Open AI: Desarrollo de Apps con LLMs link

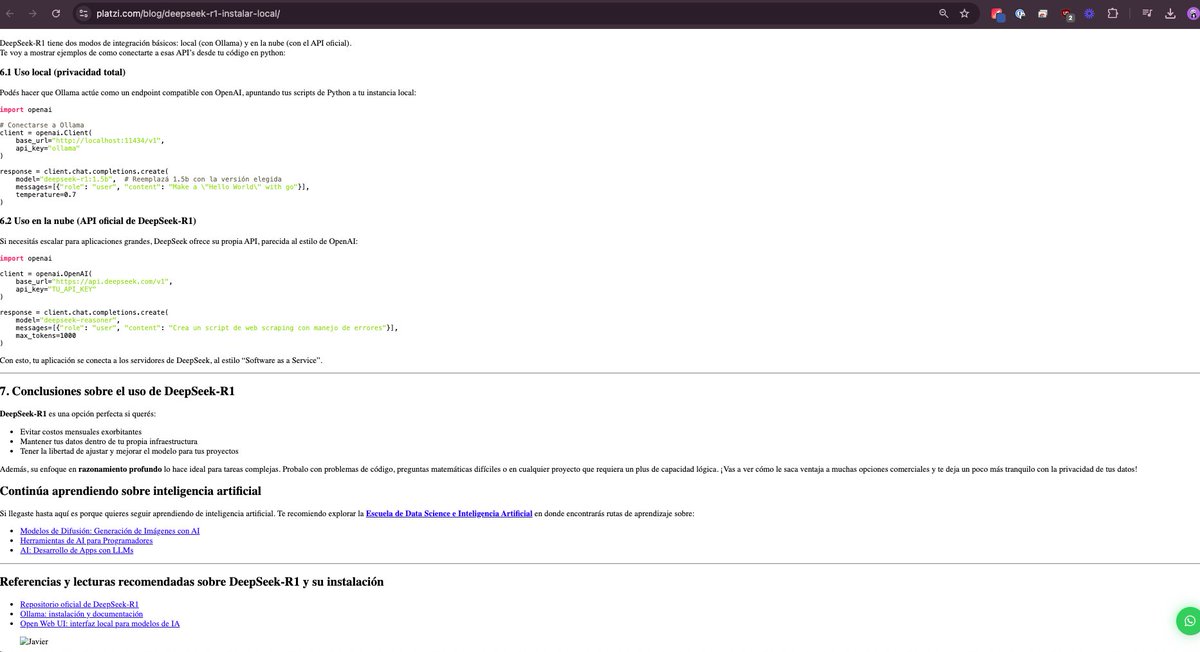tap(76, 550)
